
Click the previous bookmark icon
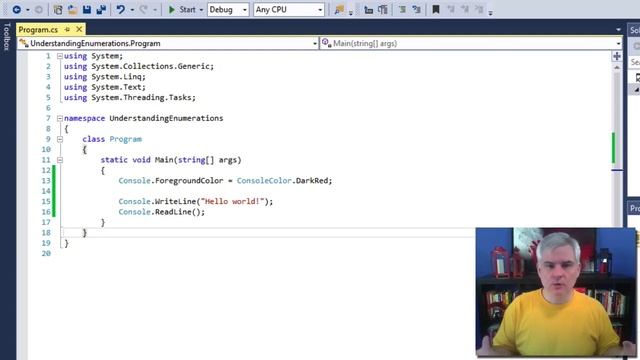pyautogui.click(x=451, y=9)
